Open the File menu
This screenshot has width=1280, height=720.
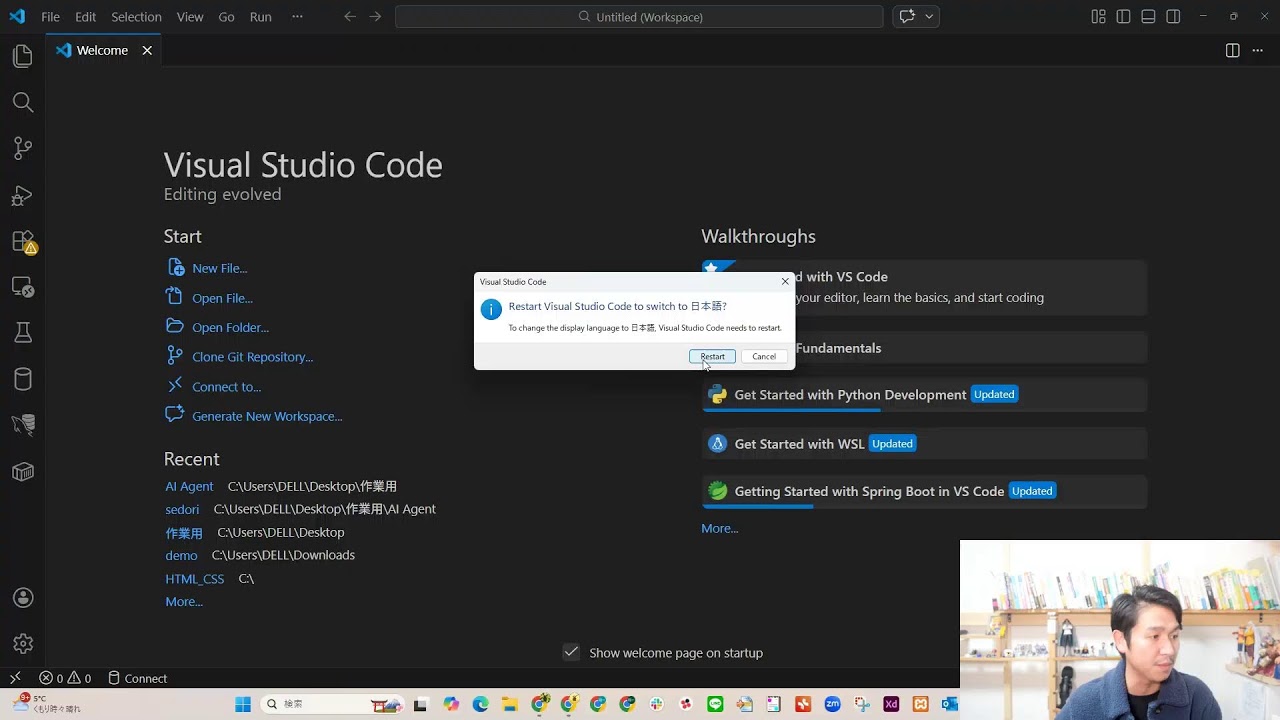coord(50,17)
